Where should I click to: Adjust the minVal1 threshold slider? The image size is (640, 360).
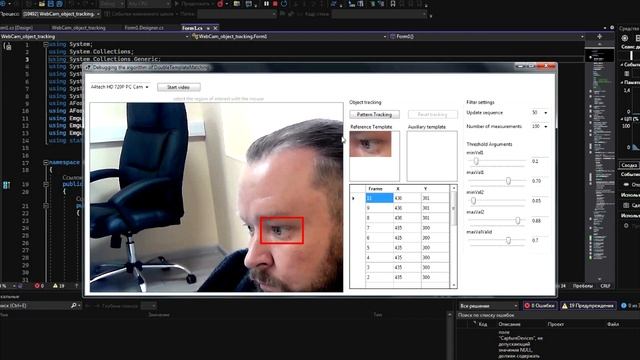point(476,161)
